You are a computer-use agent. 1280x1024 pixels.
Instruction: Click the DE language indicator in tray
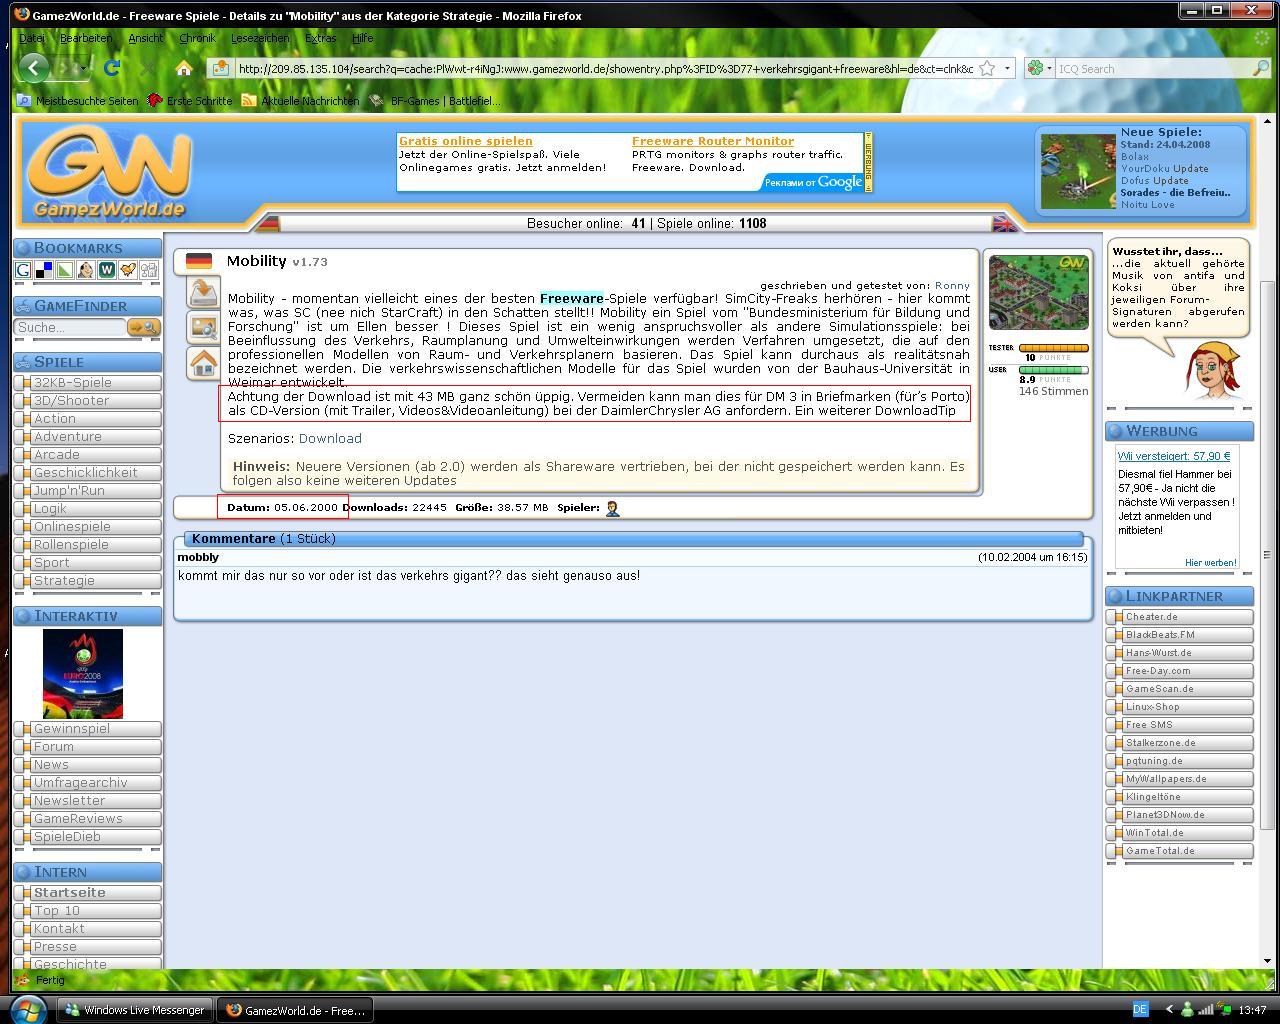1140,1010
